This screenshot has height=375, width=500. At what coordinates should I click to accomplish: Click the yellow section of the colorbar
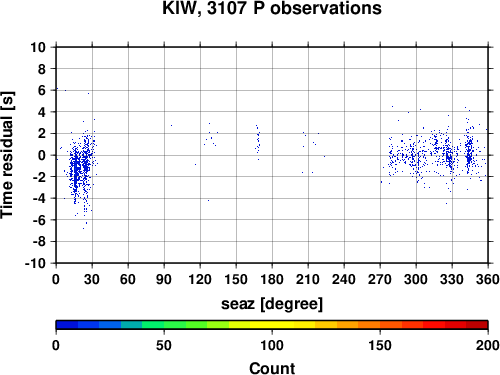272,325
